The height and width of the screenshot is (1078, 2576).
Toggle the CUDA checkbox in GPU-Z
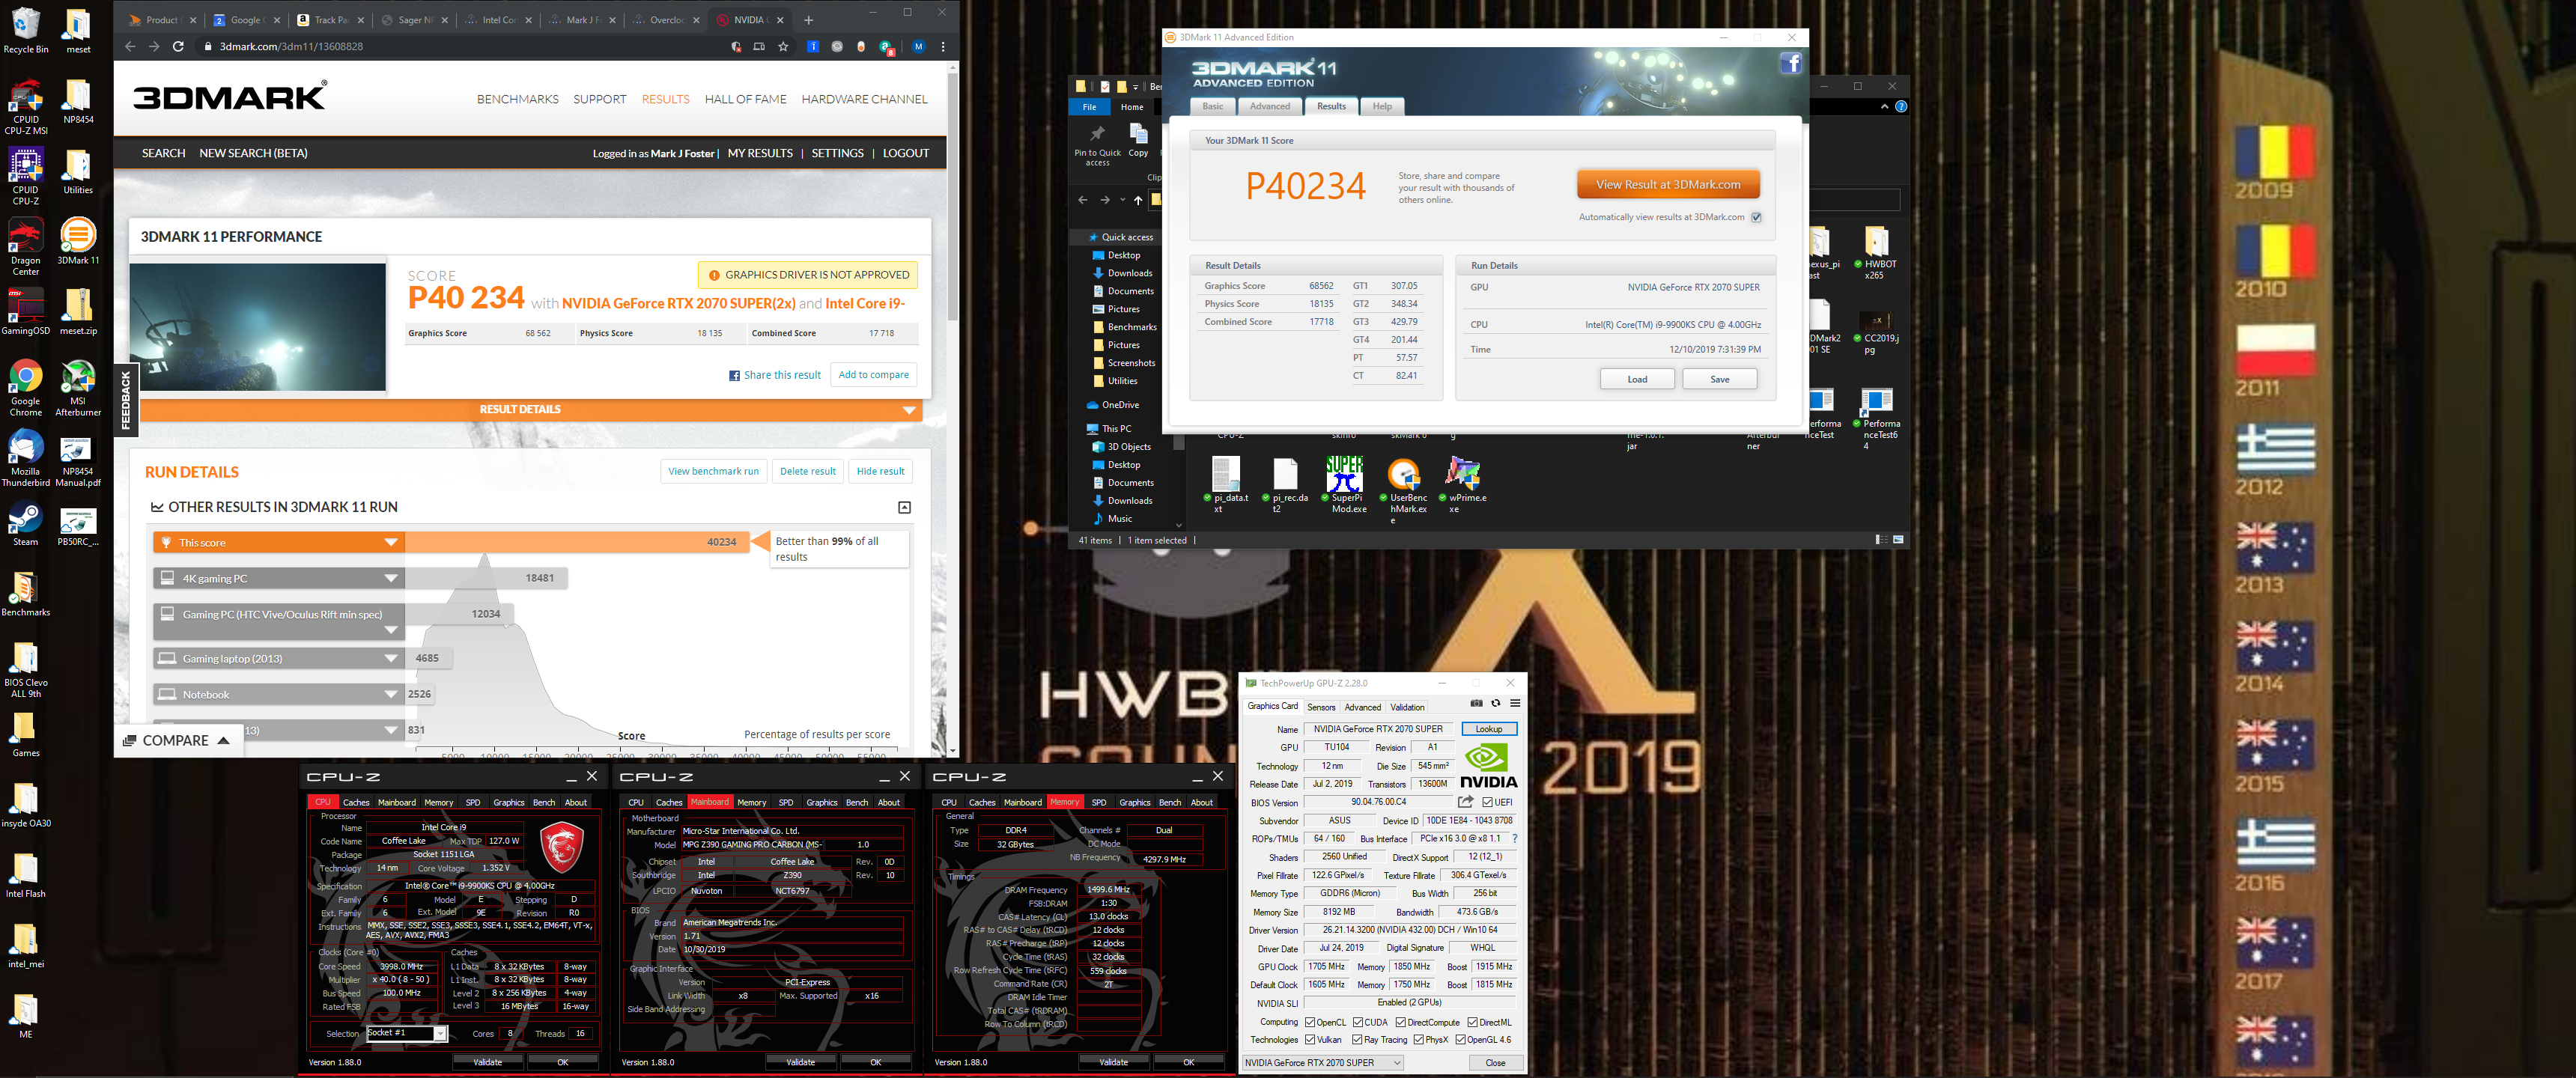click(x=1357, y=1022)
